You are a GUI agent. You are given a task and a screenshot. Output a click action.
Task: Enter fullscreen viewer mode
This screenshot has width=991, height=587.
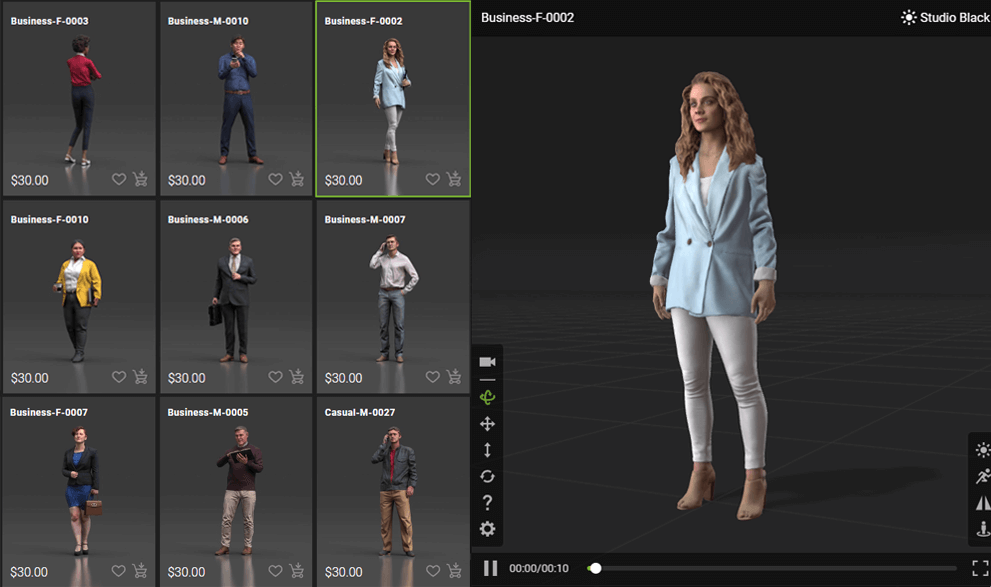pos(980,568)
